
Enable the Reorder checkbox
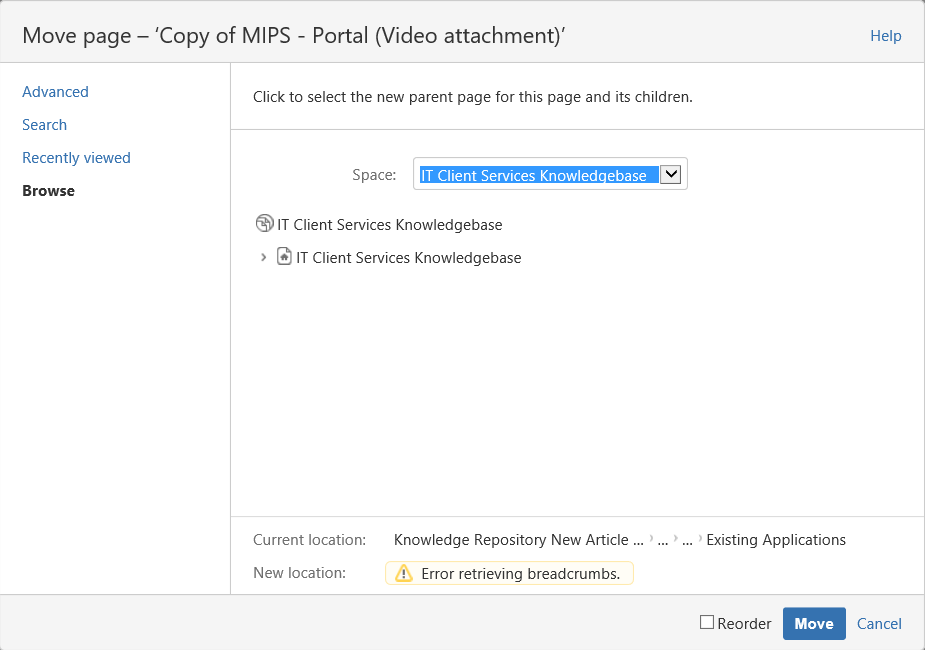coord(707,622)
